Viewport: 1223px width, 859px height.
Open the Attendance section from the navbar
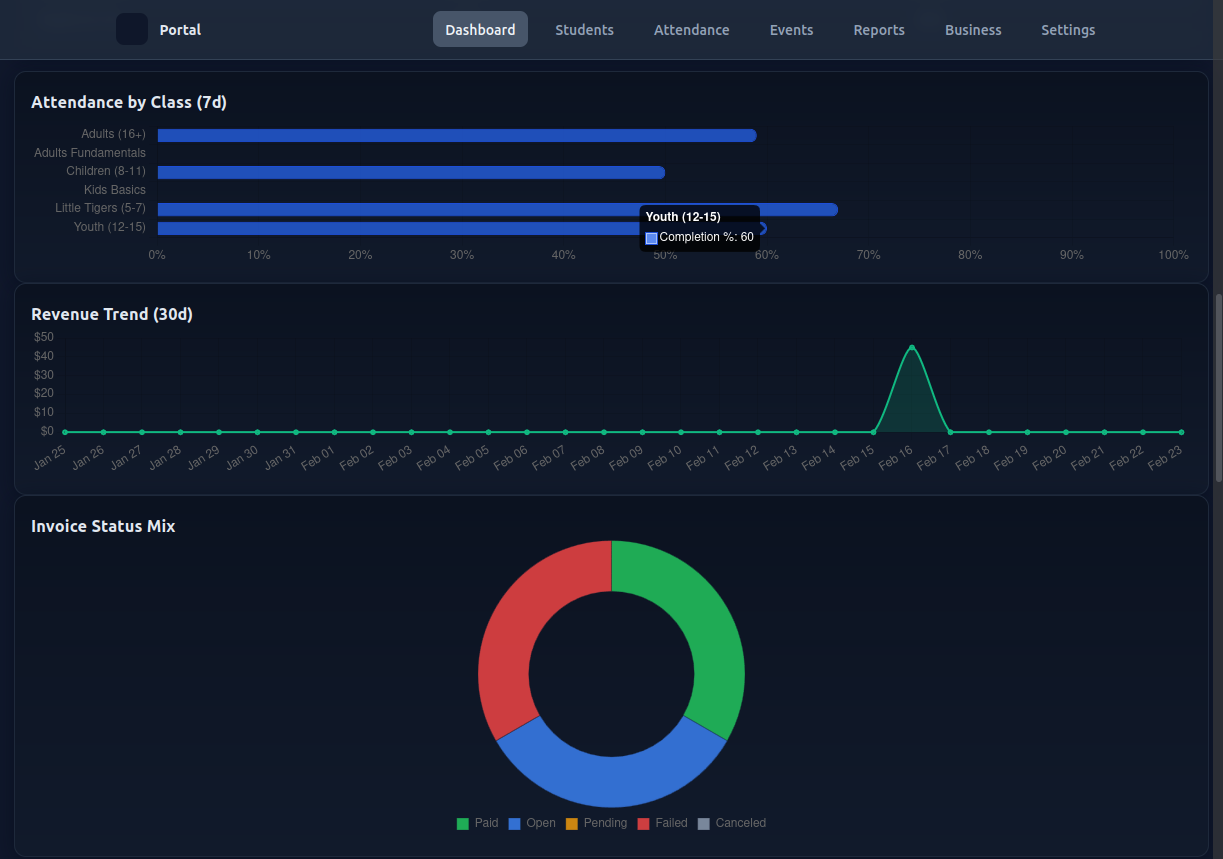(x=691, y=30)
